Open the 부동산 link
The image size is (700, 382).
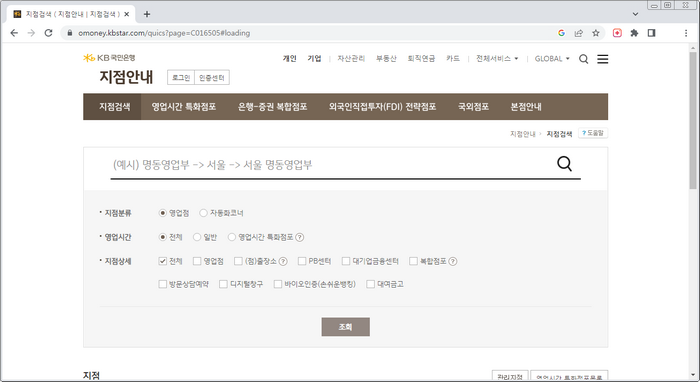coord(386,58)
